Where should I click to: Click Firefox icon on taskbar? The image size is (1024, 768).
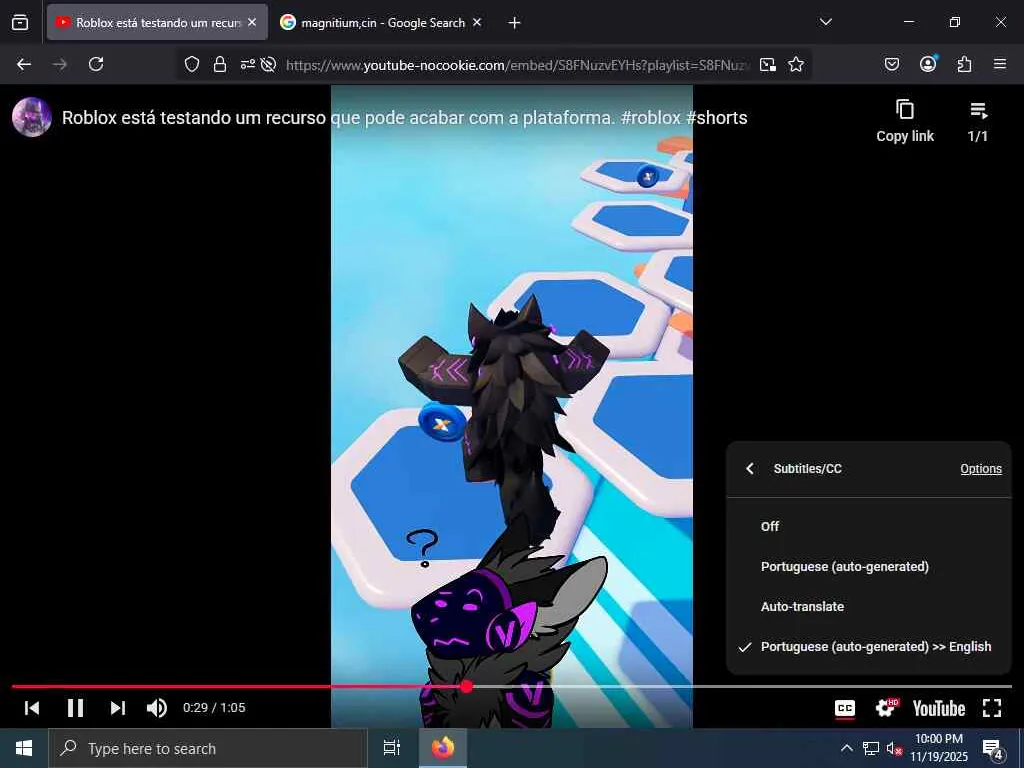(x=443, y=748)
